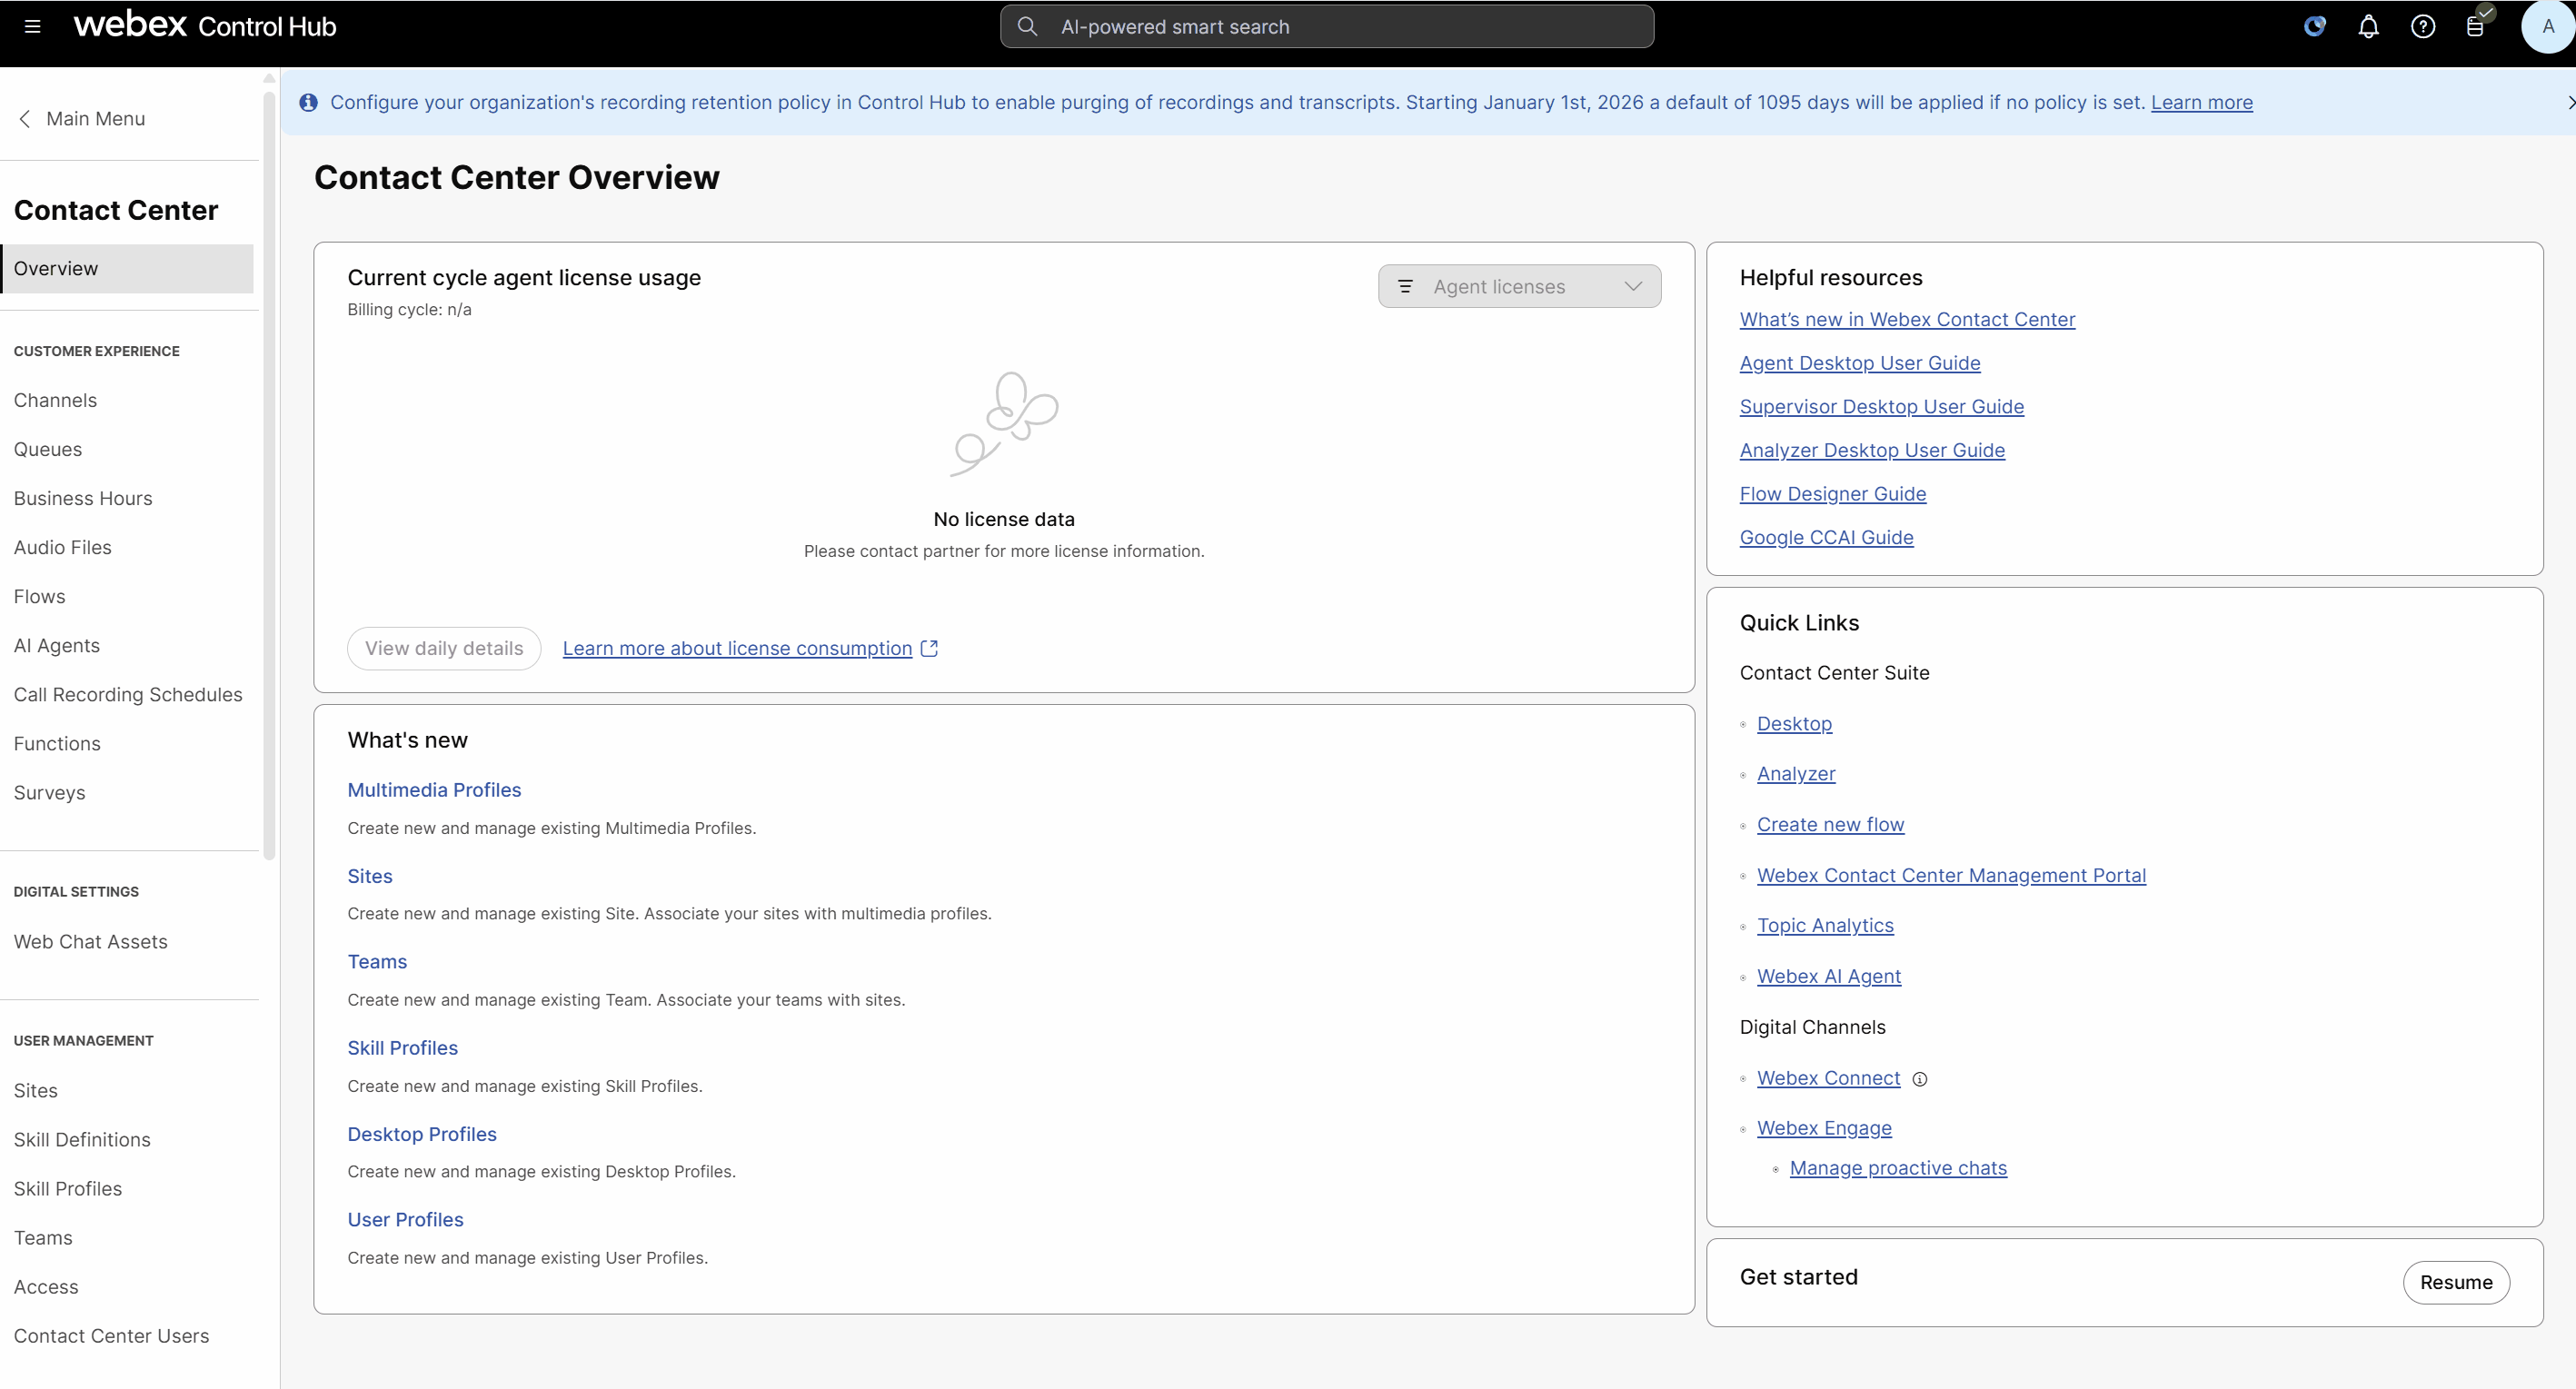This screenshot has height=1389, width=2576.
Task: Open Agent Desktop User Guide link
Action: (1860, 363)
